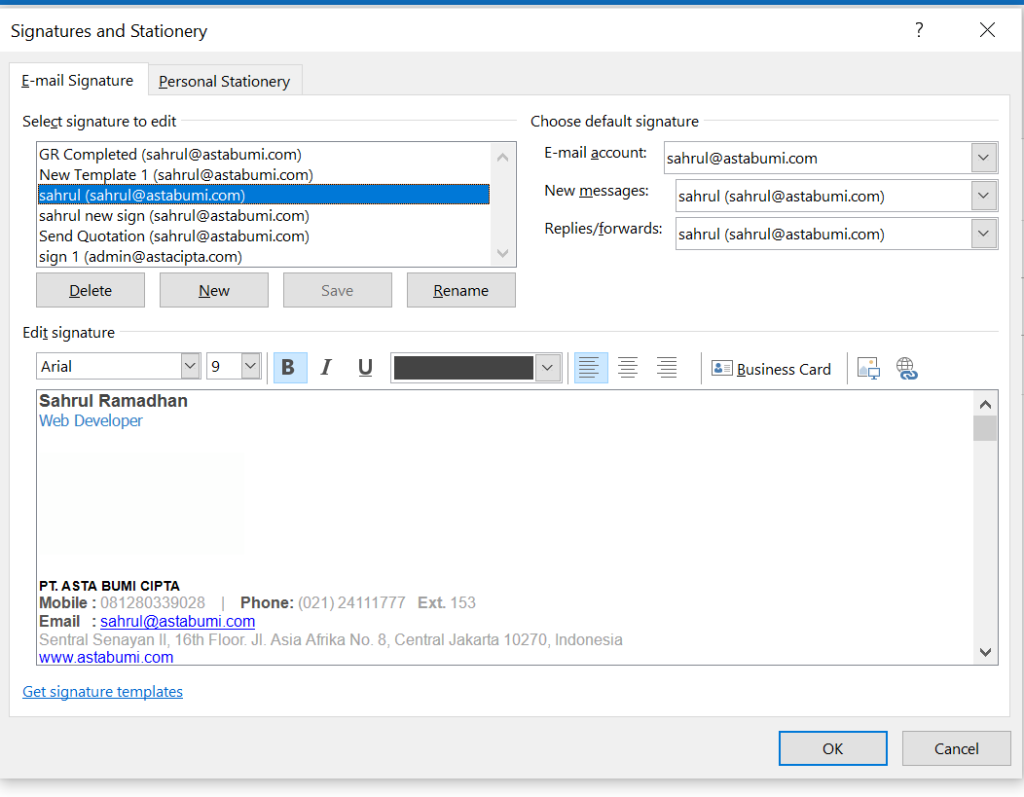Insert picture into signature
This screenshot has width=1024, height=797.
click(868, 369)
